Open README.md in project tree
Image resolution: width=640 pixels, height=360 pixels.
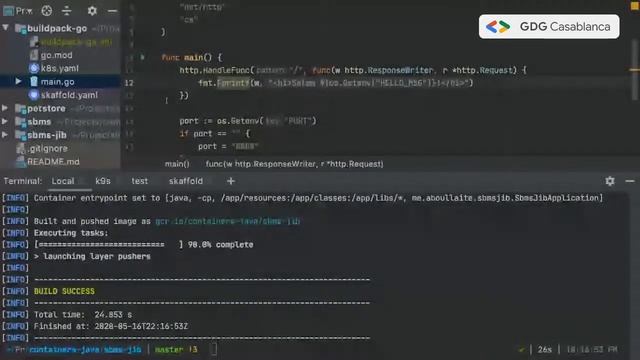point(53,162)
